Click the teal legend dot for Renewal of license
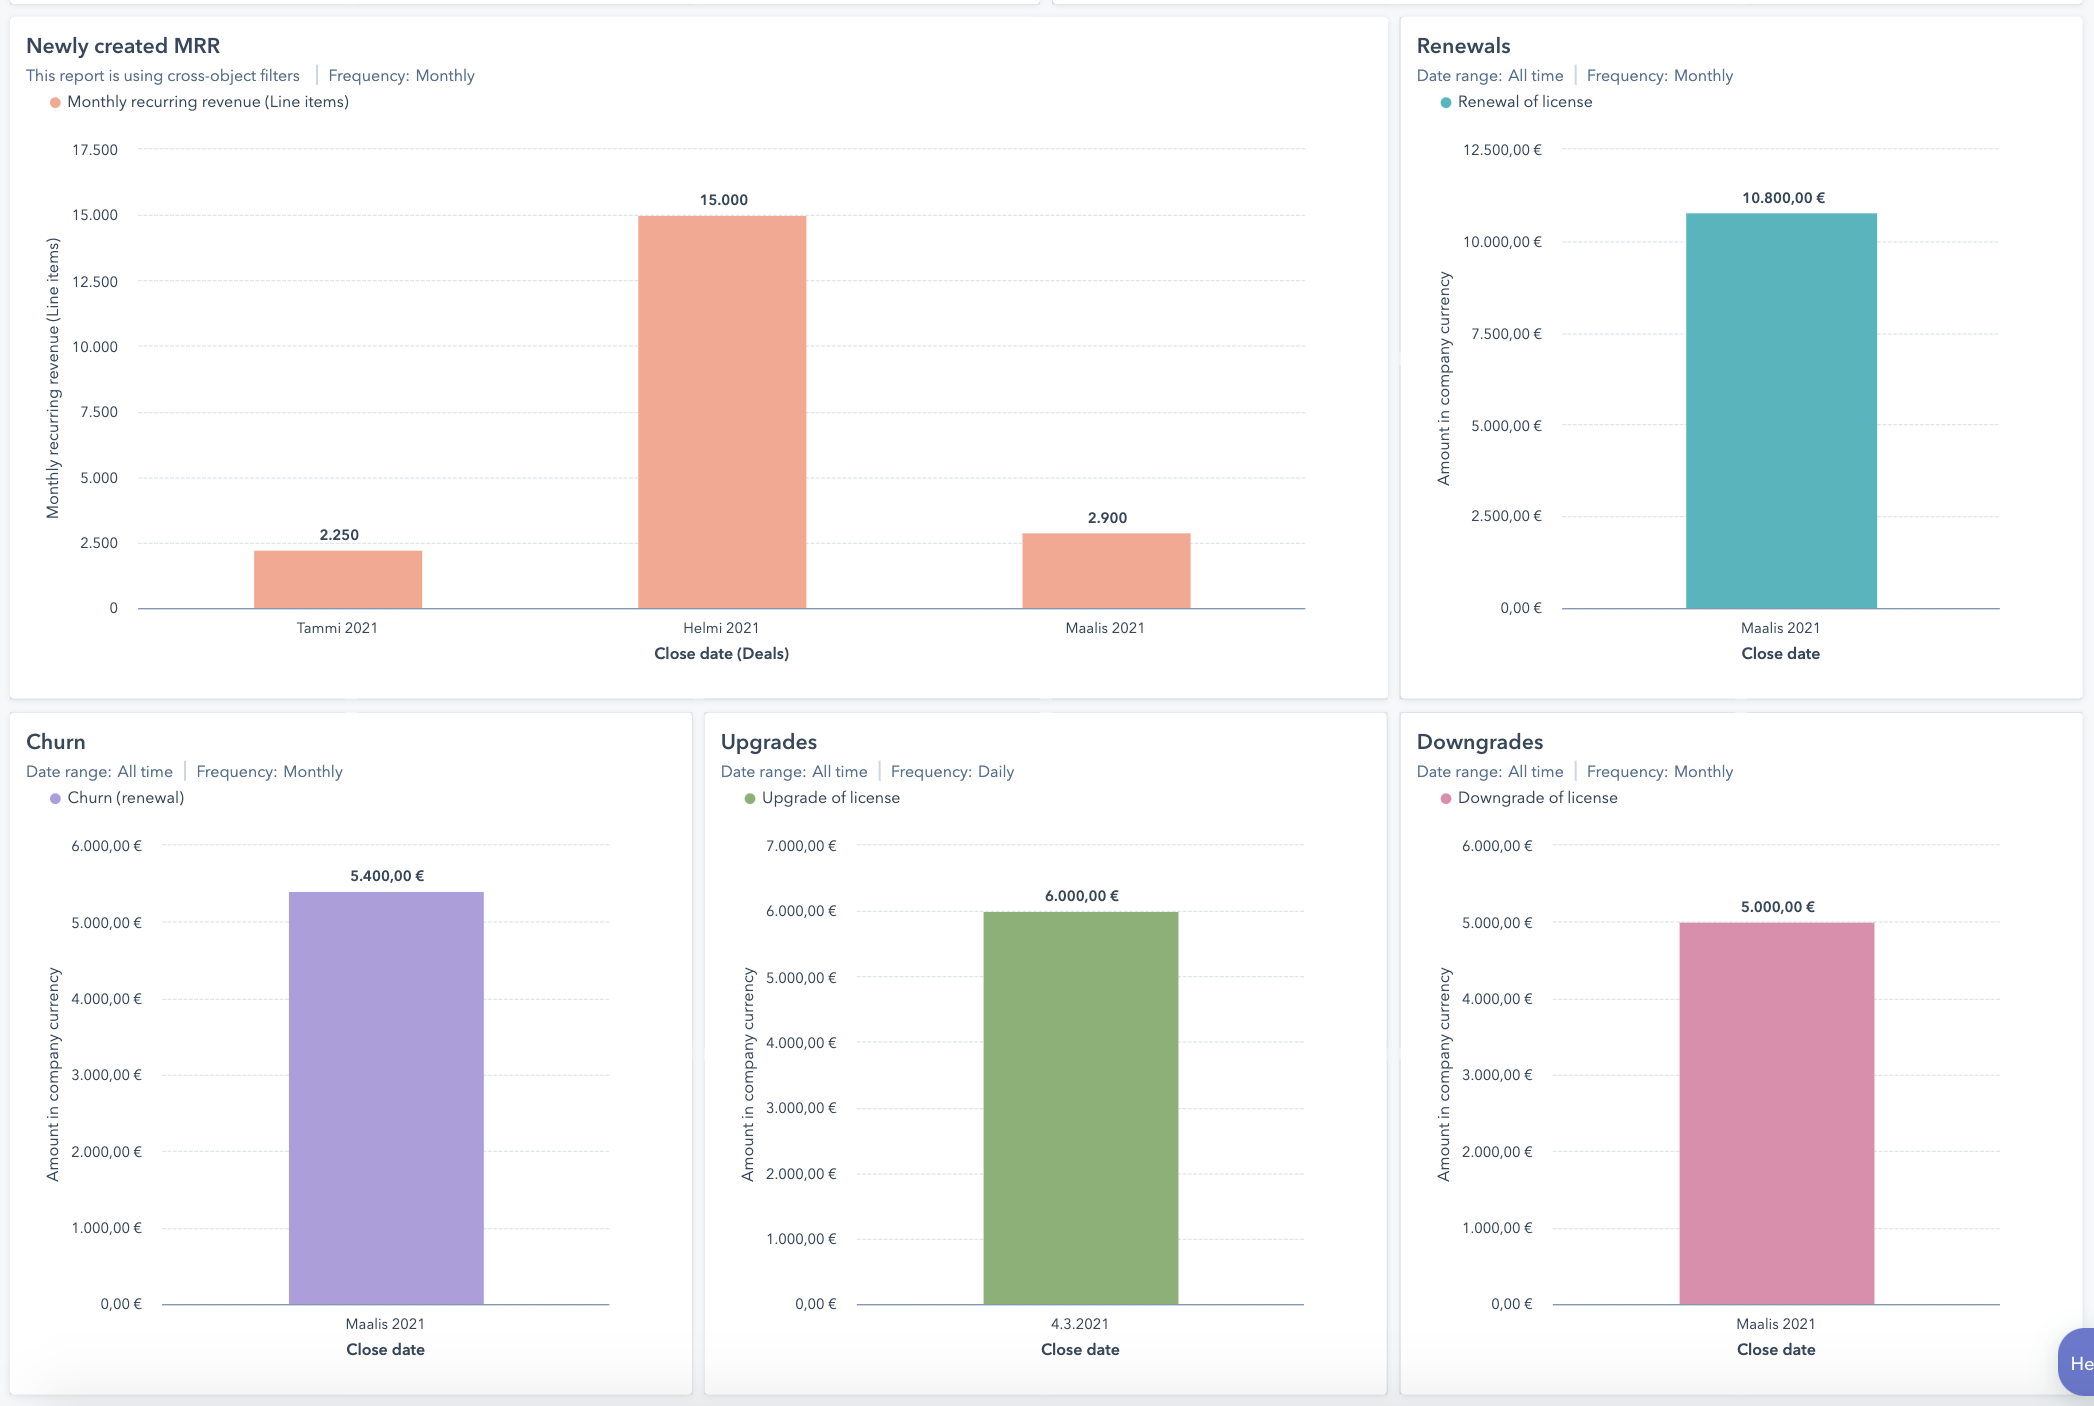This screenshot has height=1406, width=2094. (1446, 101)
